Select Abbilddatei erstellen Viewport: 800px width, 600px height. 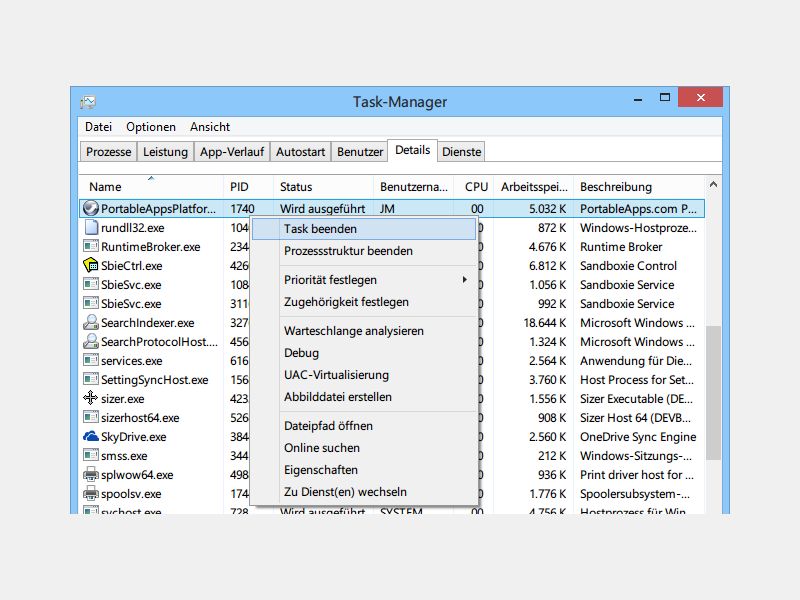click(x=364, y=397)
